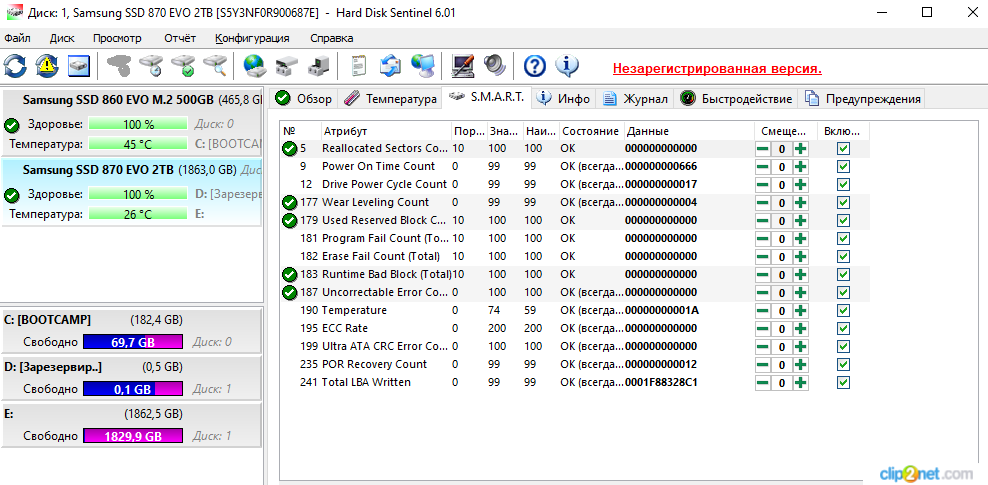Click the 45 °C temperature bar

tap(138, 144)
